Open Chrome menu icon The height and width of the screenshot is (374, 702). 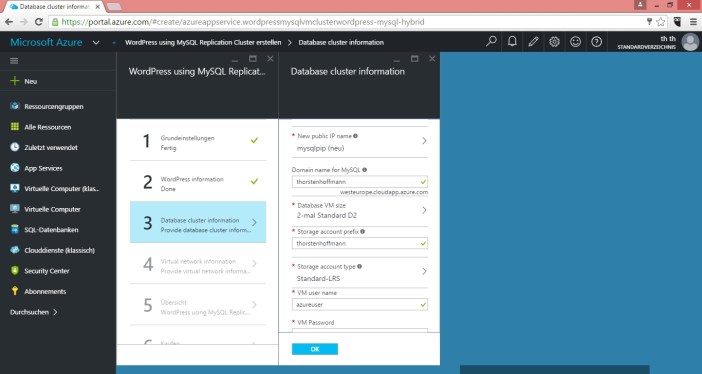point(693,21)
